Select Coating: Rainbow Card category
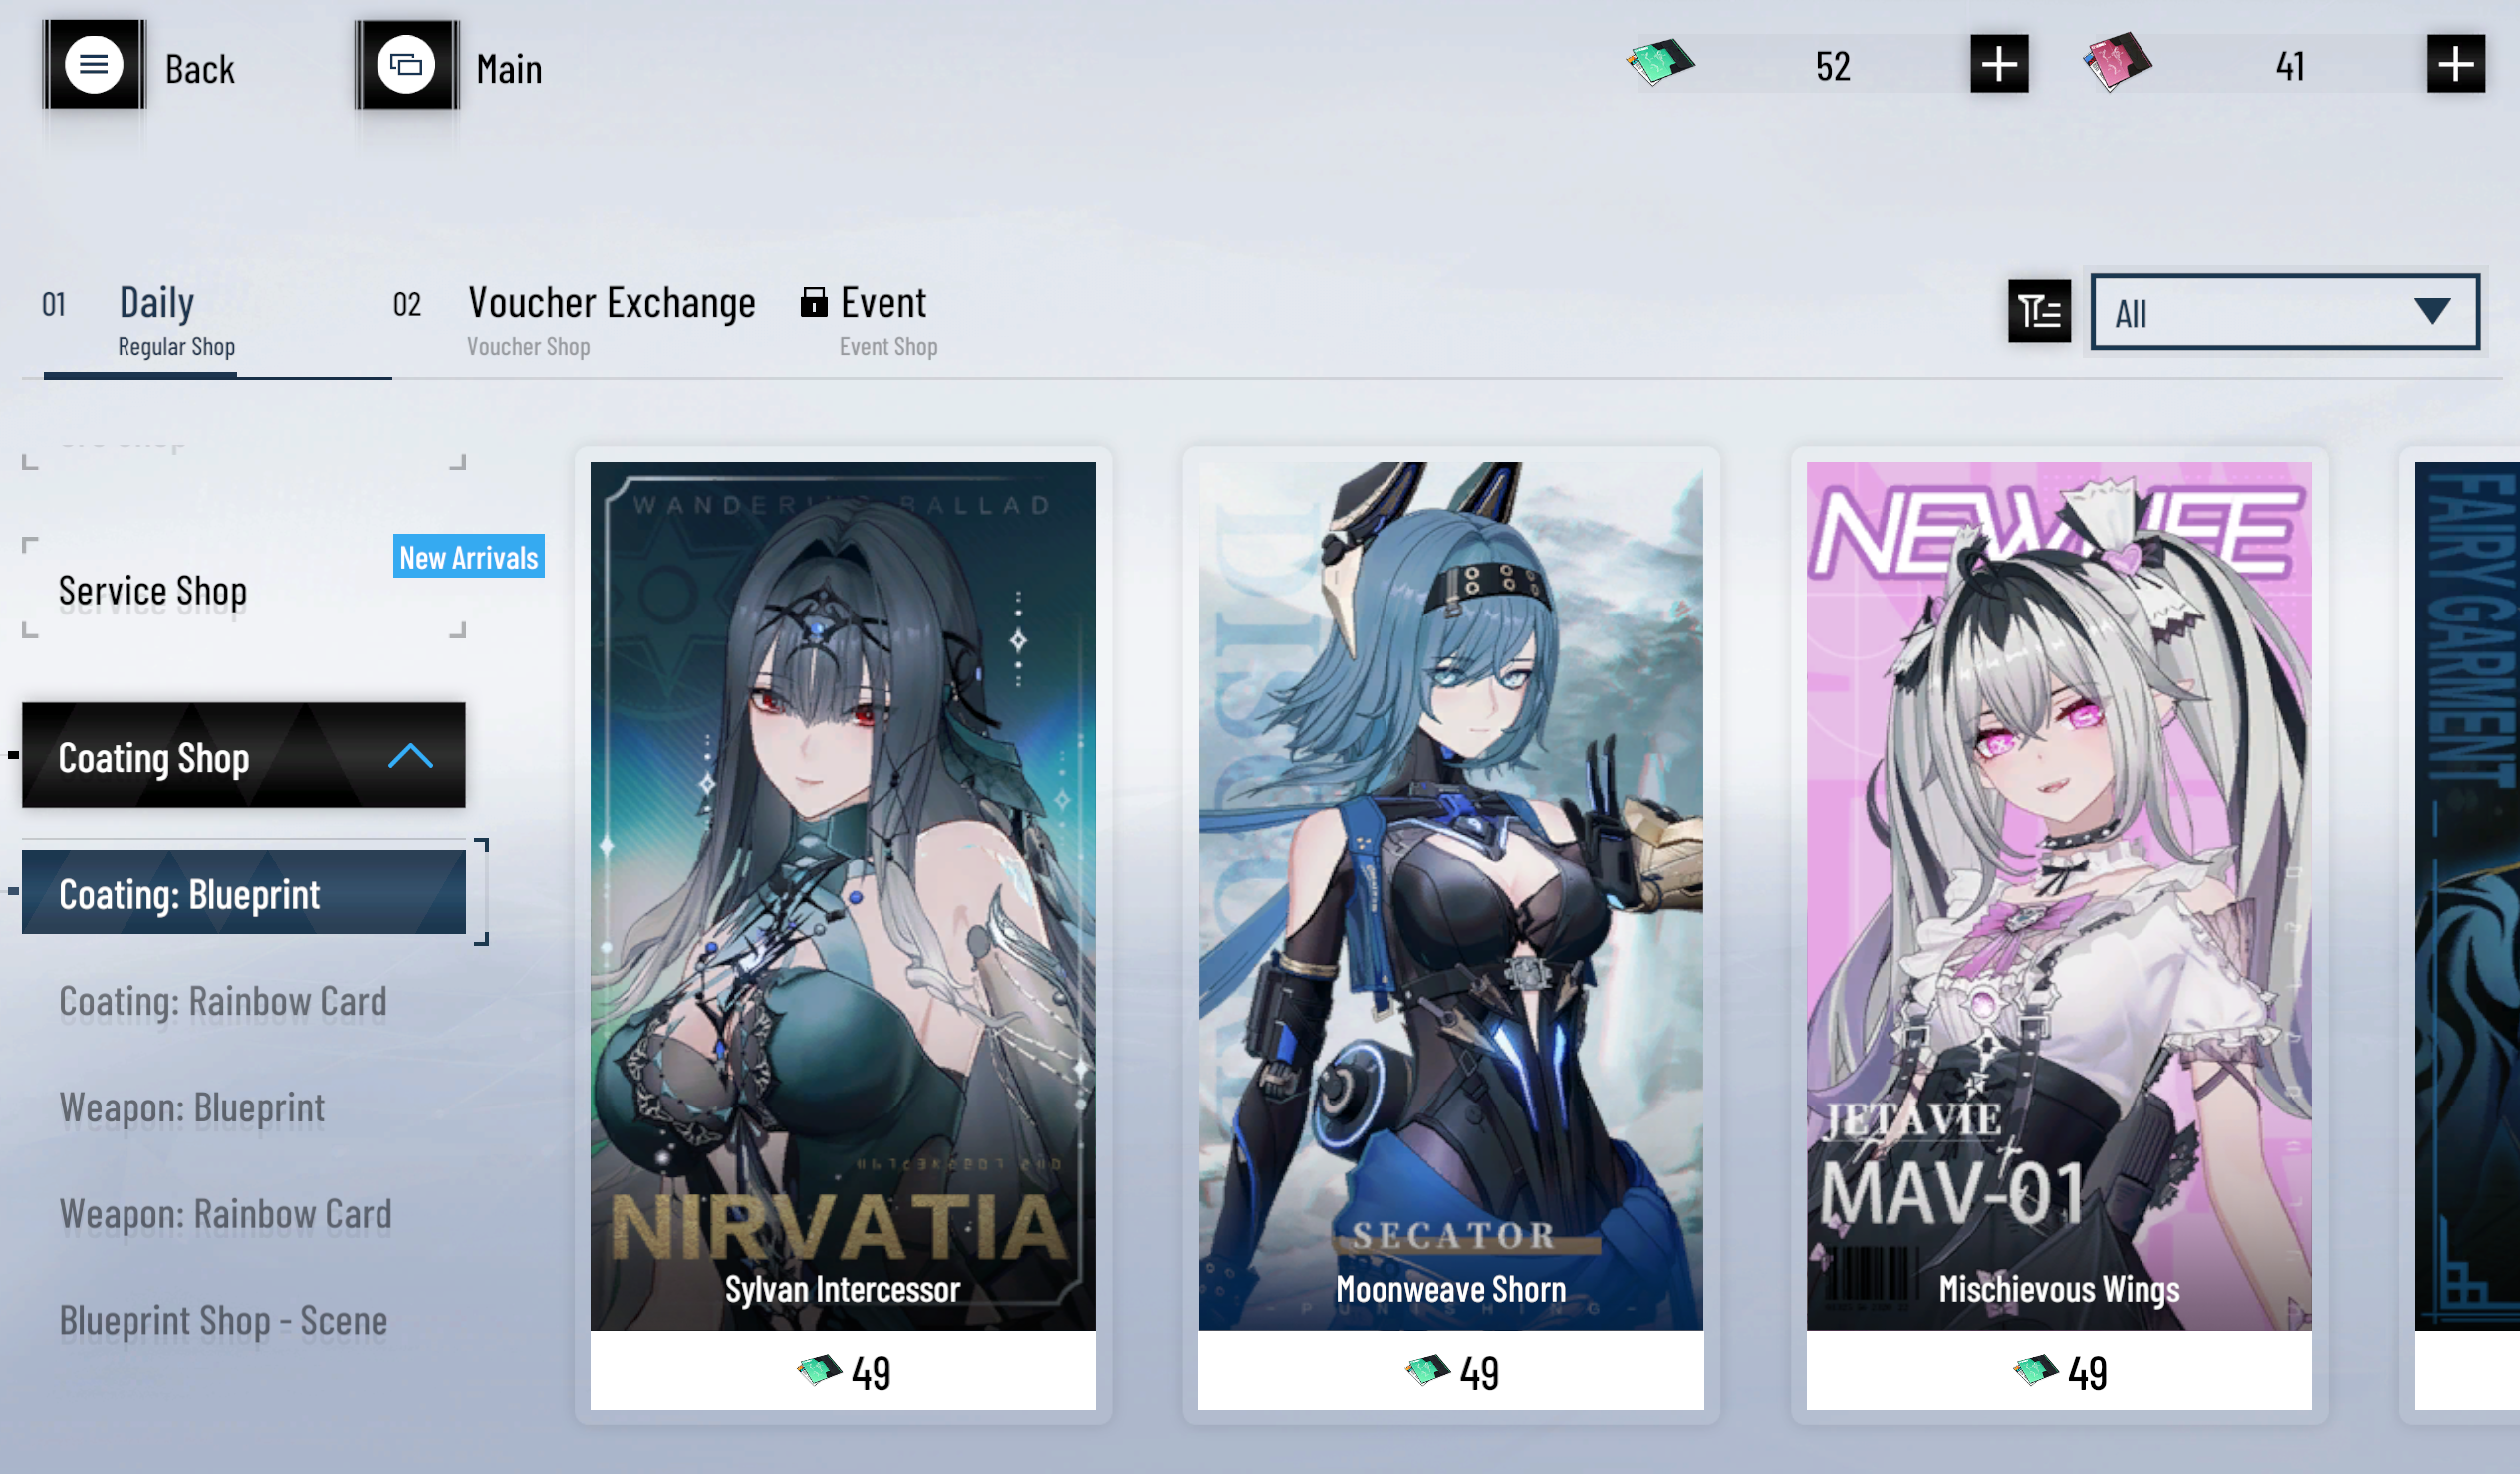The image size is (2520, 1474). [223, 1001]
